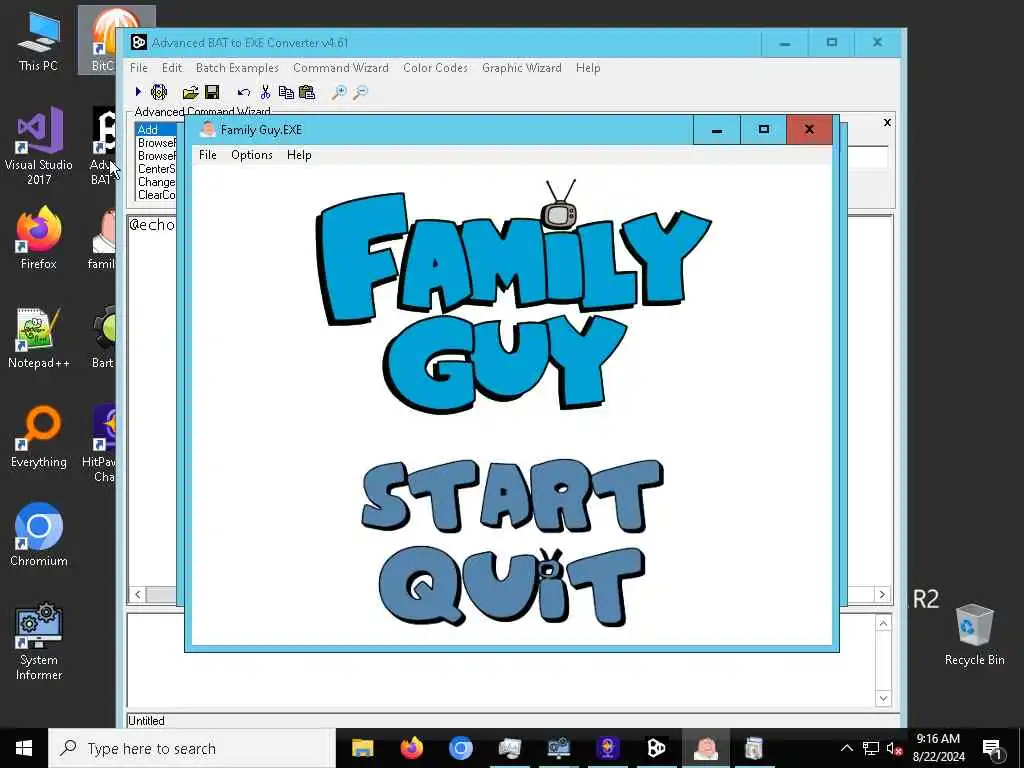Click File Explorer in the taskbar
Screen dimensions: 1024x768
(362, 748)
